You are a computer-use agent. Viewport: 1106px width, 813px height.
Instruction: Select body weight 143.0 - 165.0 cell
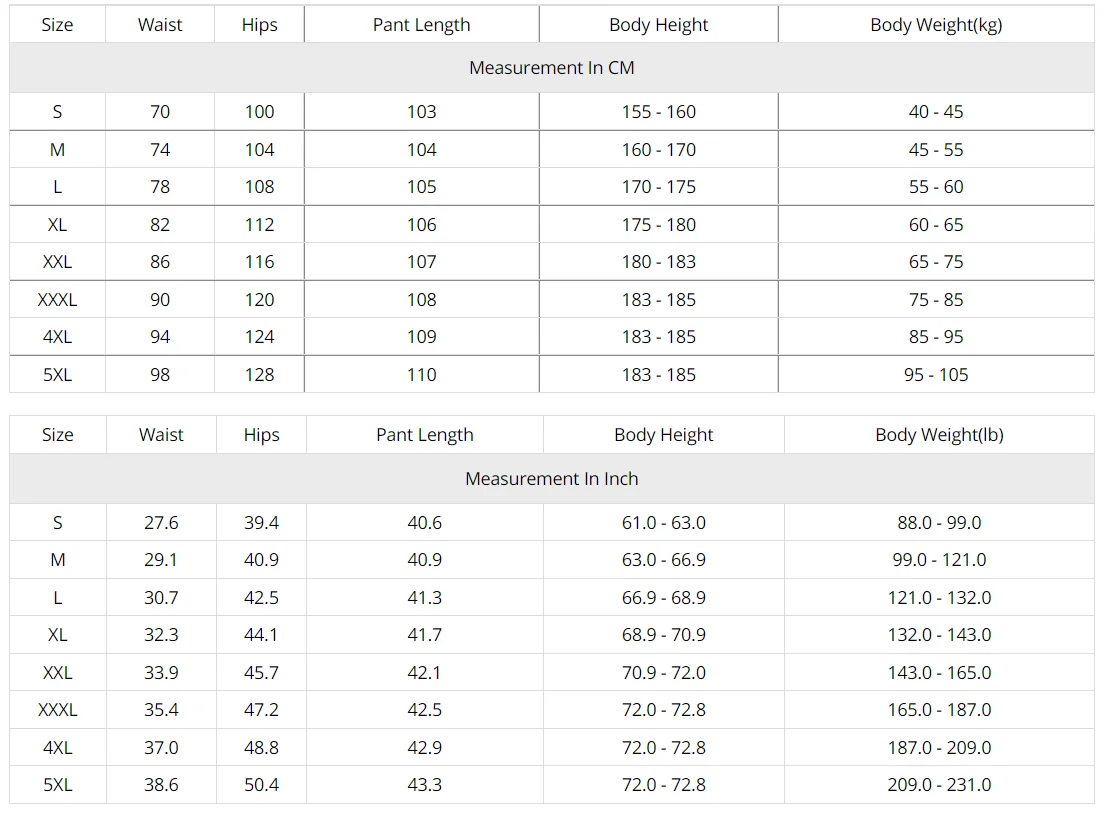pos(940,673)
